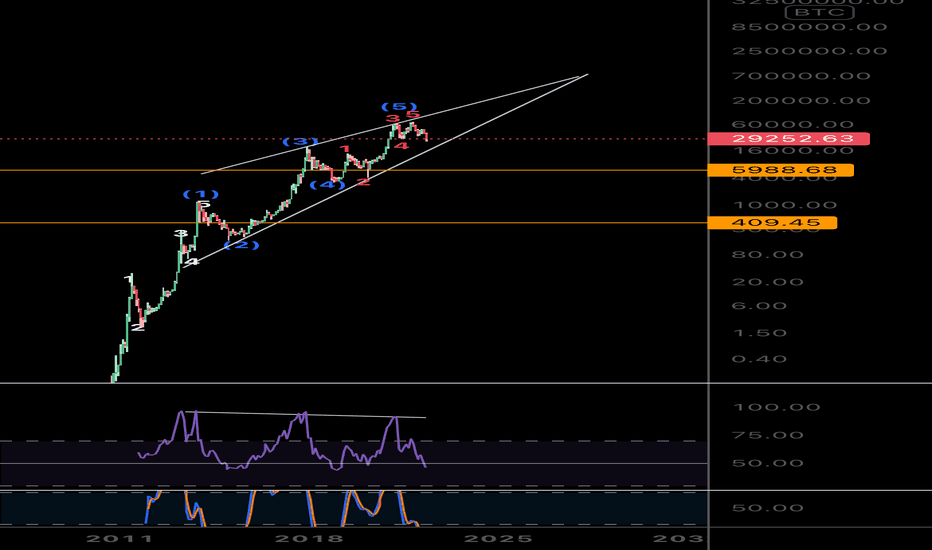The height and width of the screenshot is (550, 932).
Task: Click the blue (1) wave label
Action: [200, 194]
